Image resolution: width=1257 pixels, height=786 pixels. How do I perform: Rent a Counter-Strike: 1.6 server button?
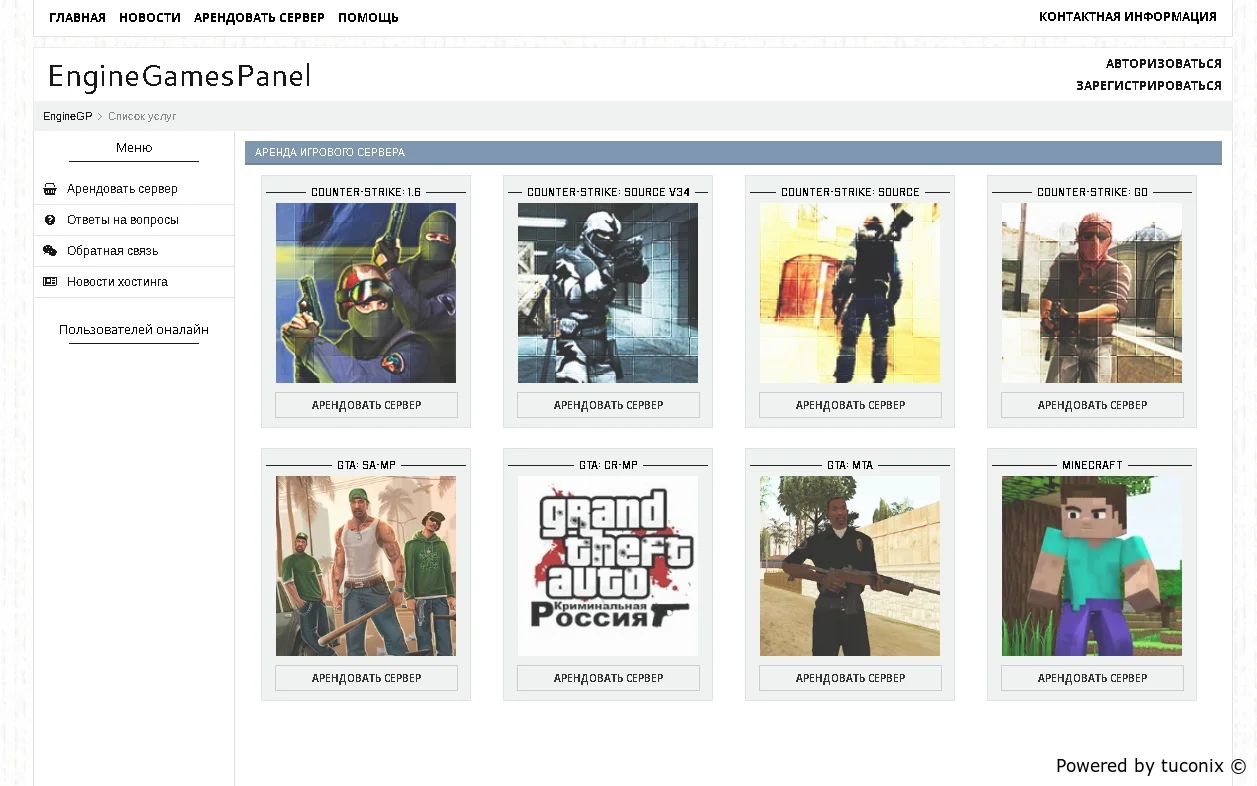click(x=366, y=405)
